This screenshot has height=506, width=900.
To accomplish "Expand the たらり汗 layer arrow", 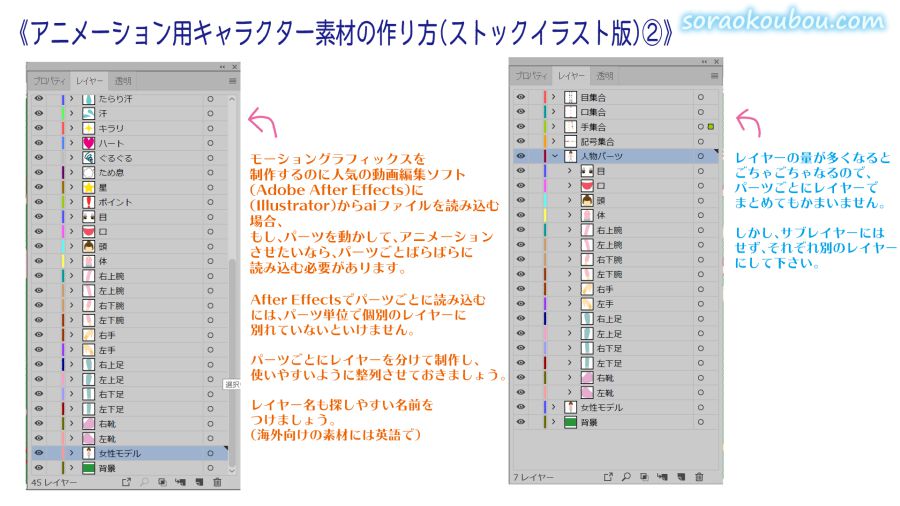I will 71,99.
